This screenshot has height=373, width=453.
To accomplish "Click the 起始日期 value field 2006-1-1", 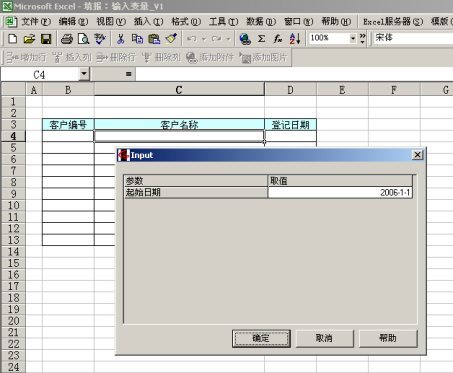I will pos(340,192).
